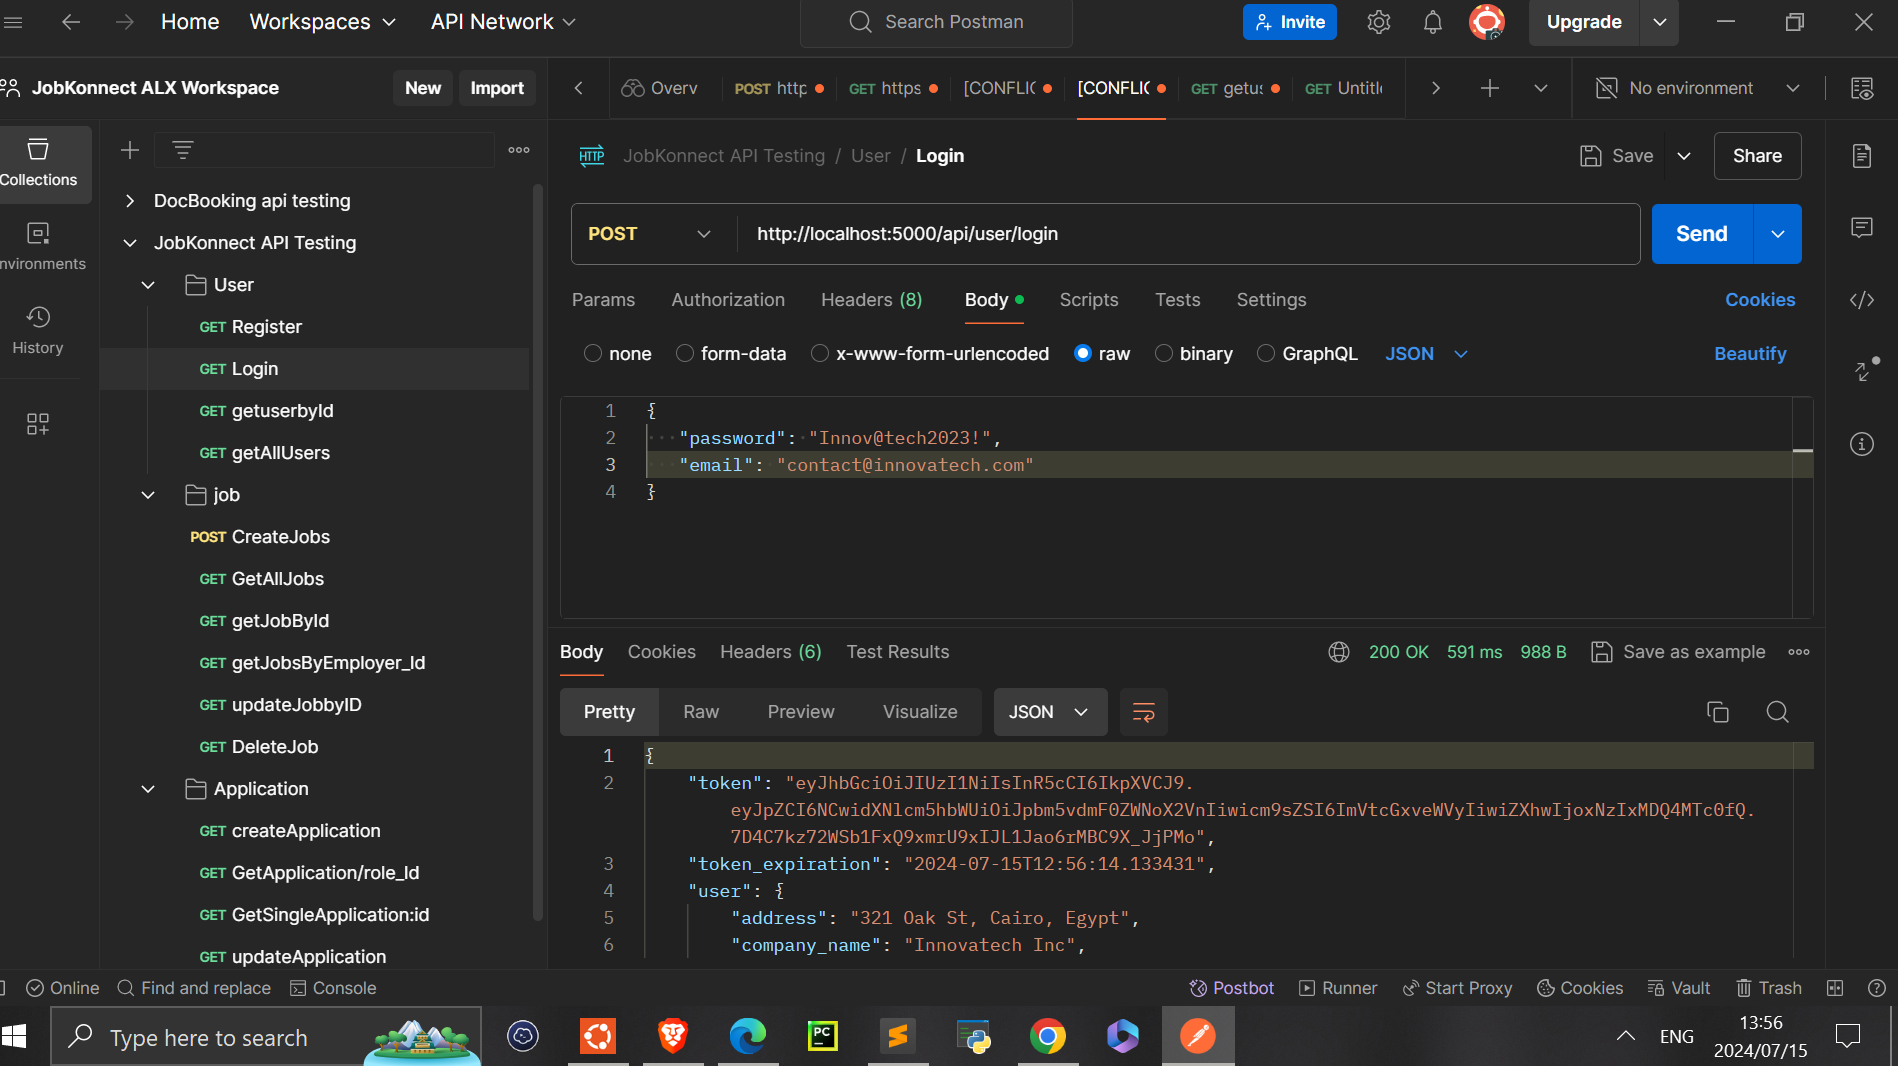Image resolution: width=1898 pixels, height=1066 pixels.
Task: Open the user avatar menu
Action: [1487, 22]
